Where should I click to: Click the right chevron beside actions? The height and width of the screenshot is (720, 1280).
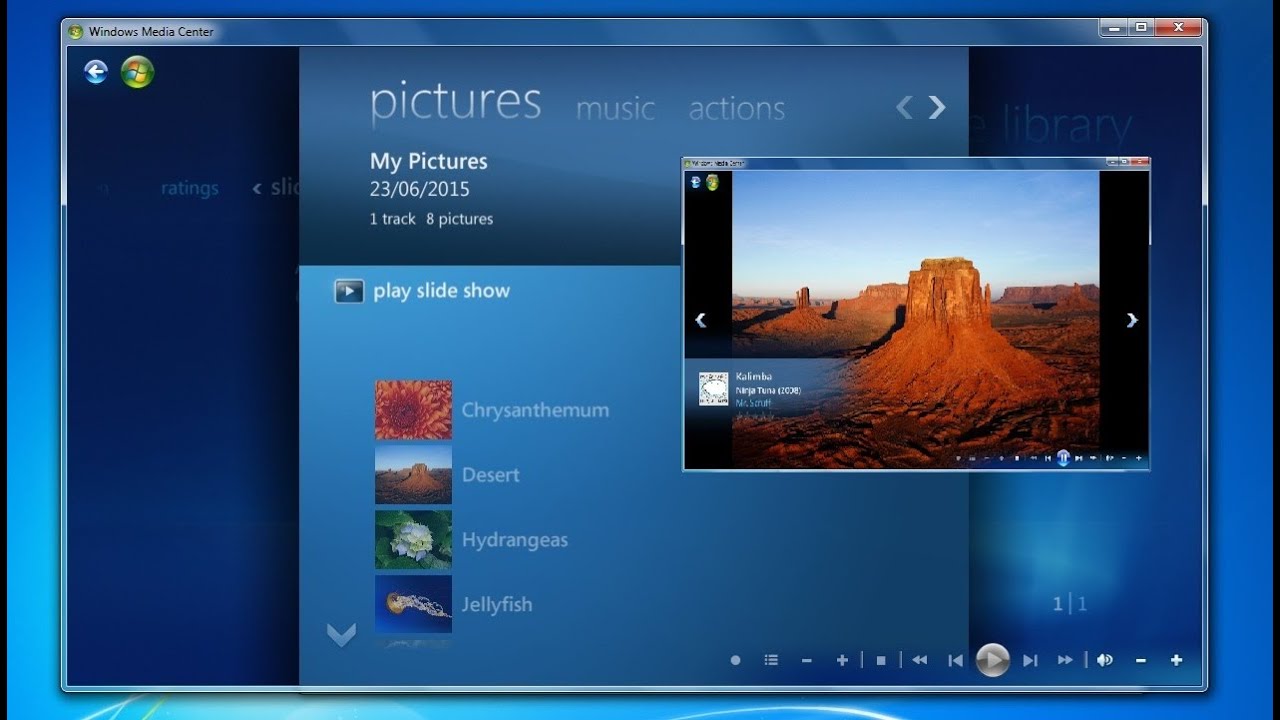(x=937, y=107)
